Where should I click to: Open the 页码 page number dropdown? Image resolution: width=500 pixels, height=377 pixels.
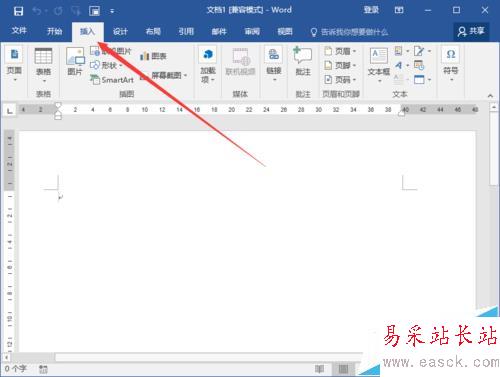tap(340, 80)
